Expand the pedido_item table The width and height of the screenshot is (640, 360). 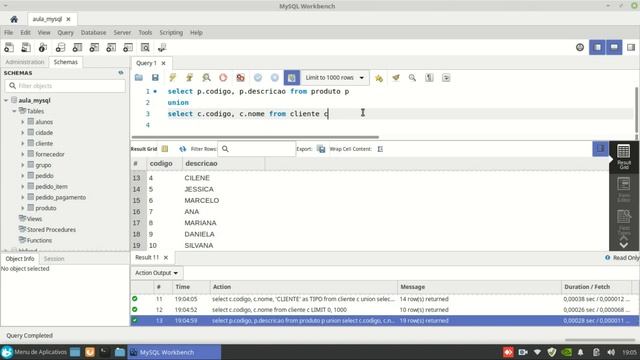coord(22,187)
